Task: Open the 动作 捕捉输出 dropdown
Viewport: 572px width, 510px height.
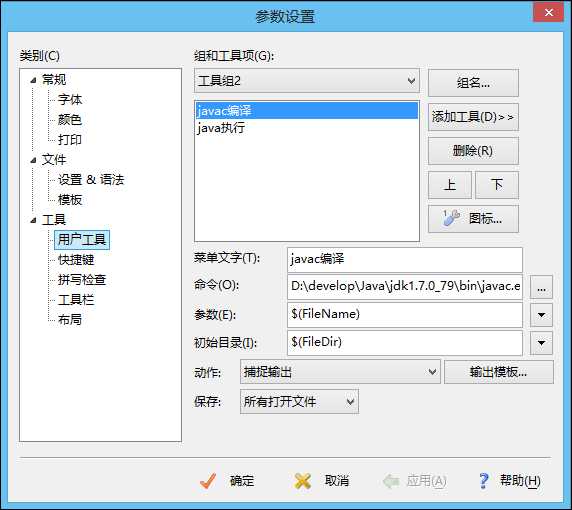Action: 340,372
